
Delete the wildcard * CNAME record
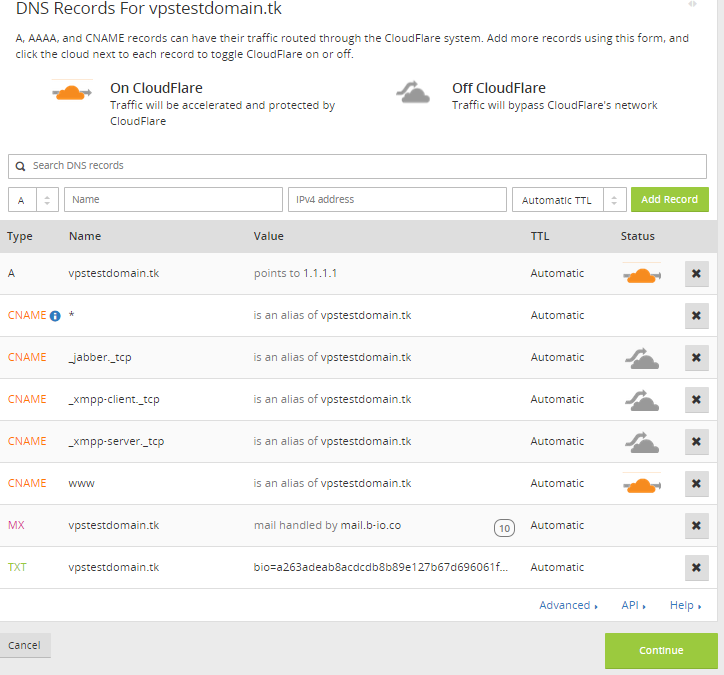696,316
